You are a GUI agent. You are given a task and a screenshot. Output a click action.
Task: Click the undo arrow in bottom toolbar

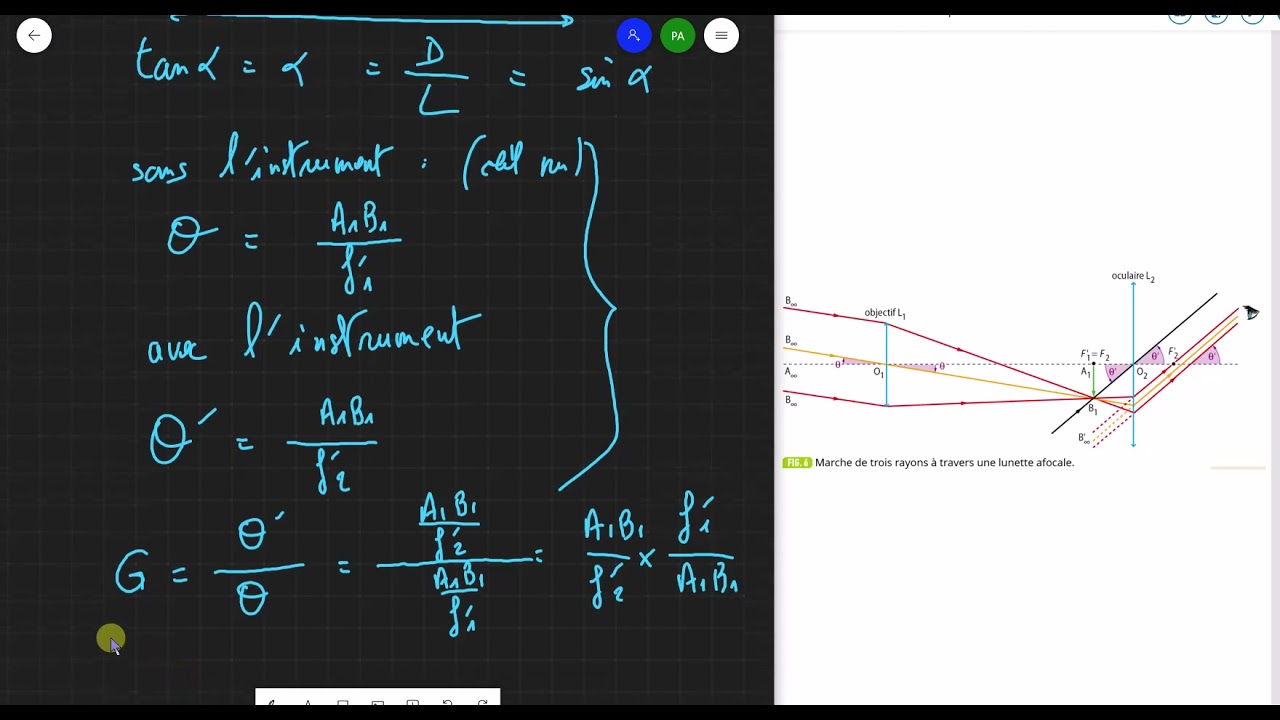(447, 702)
